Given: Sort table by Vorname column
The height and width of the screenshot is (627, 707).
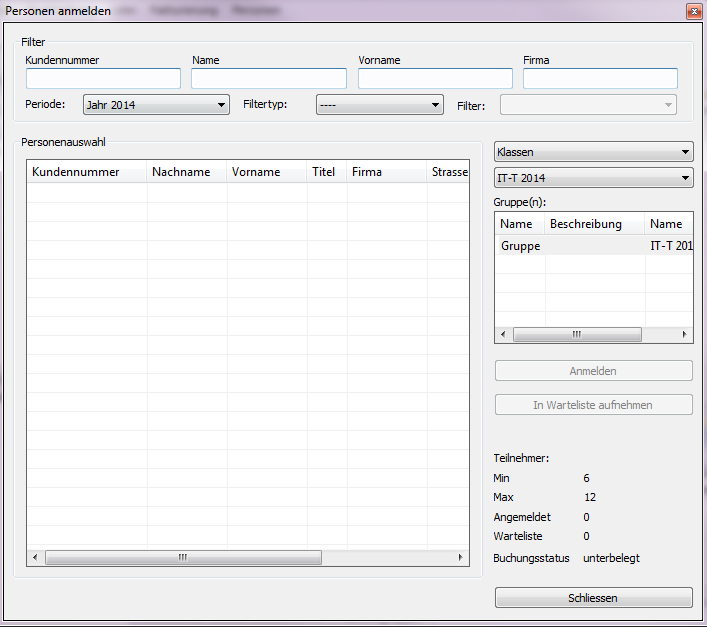Looking at the screenshot, I should [266, 172].
